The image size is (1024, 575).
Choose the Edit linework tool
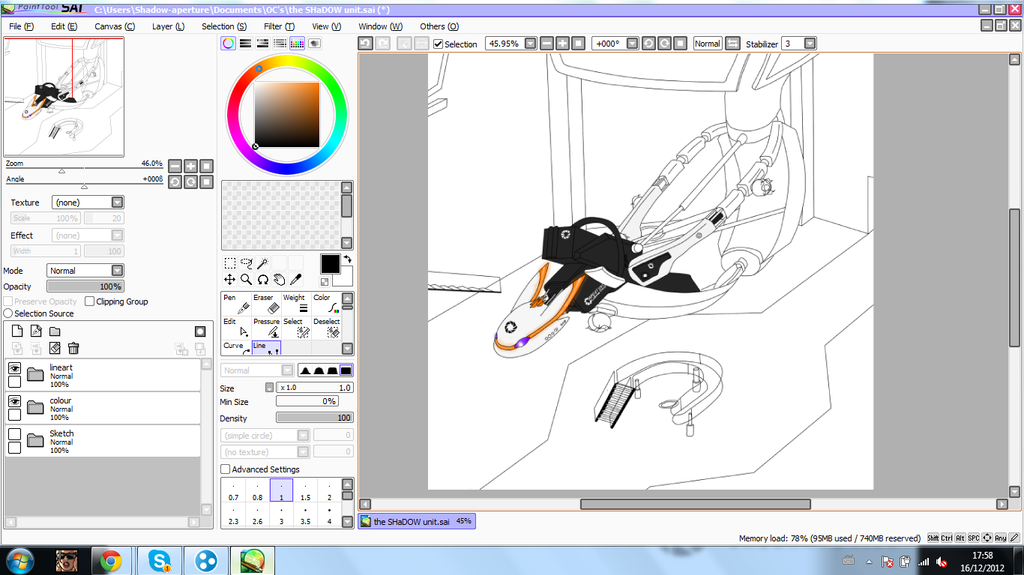tap(236, 328)
